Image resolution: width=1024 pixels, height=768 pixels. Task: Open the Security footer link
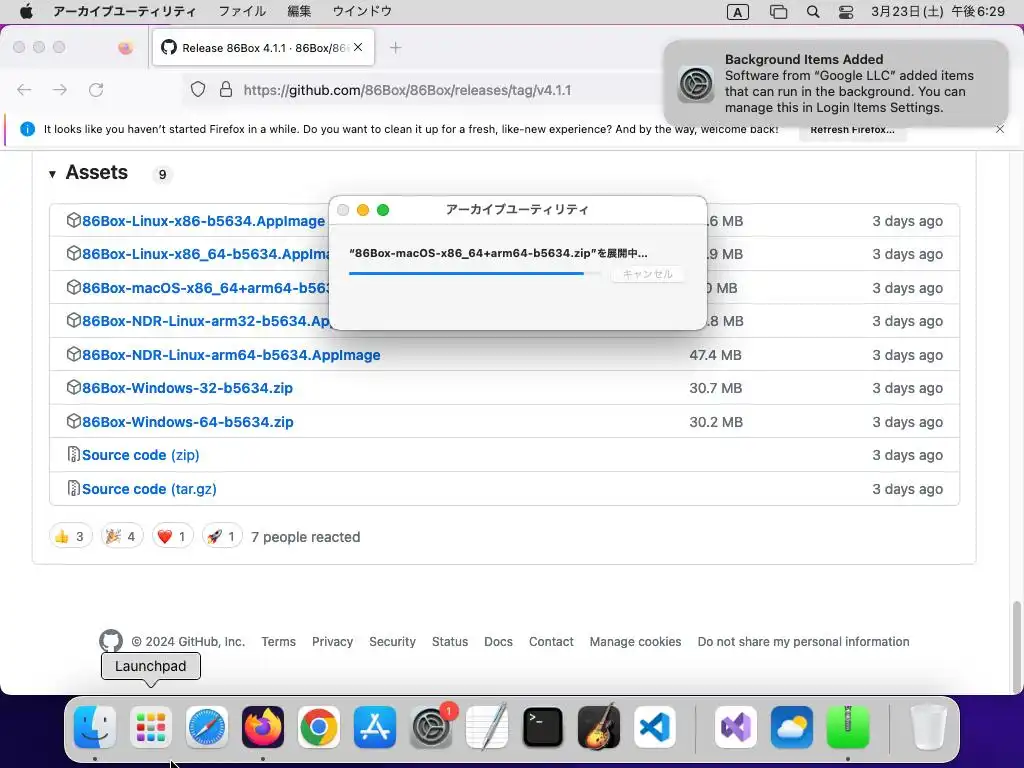[392, 641]
